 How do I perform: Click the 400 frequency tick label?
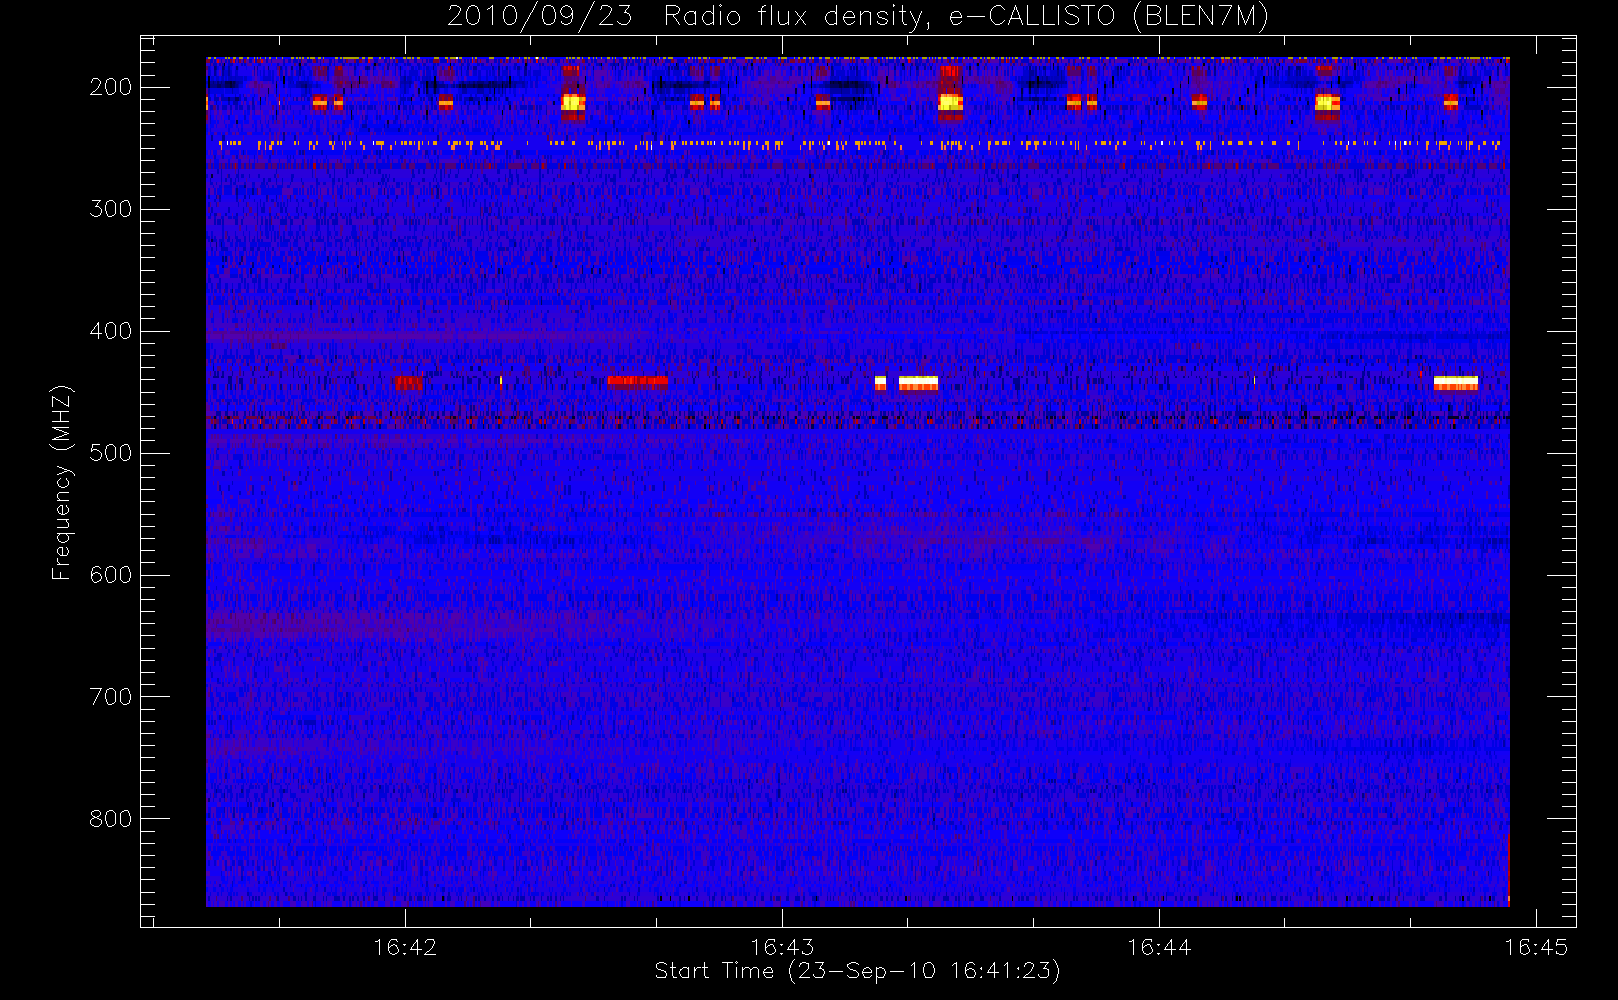(111, 331)
